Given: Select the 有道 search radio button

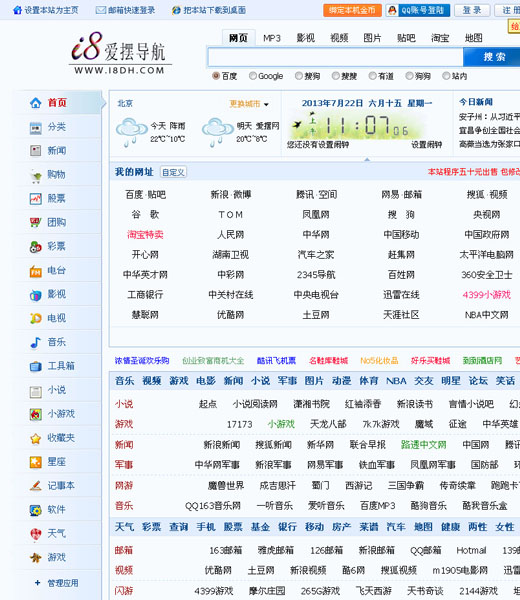Looking at the screenshot, I should click(x=372, y=76).
